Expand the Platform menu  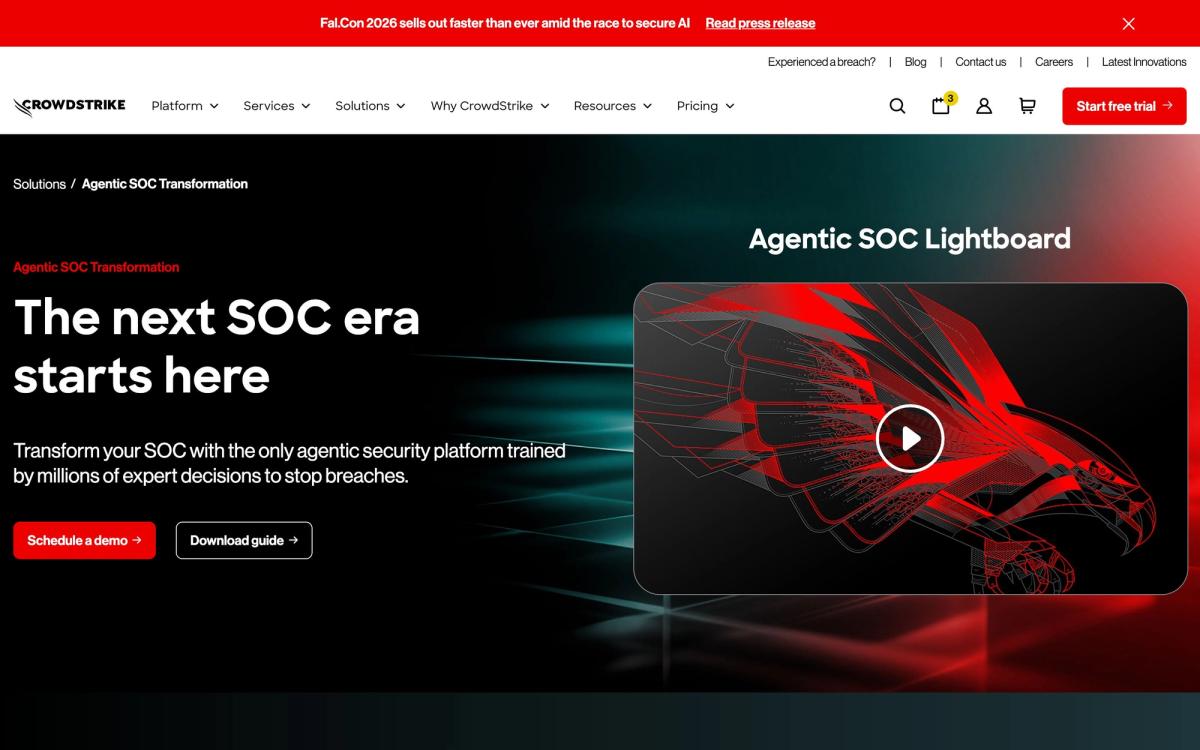tap(185, 106)
